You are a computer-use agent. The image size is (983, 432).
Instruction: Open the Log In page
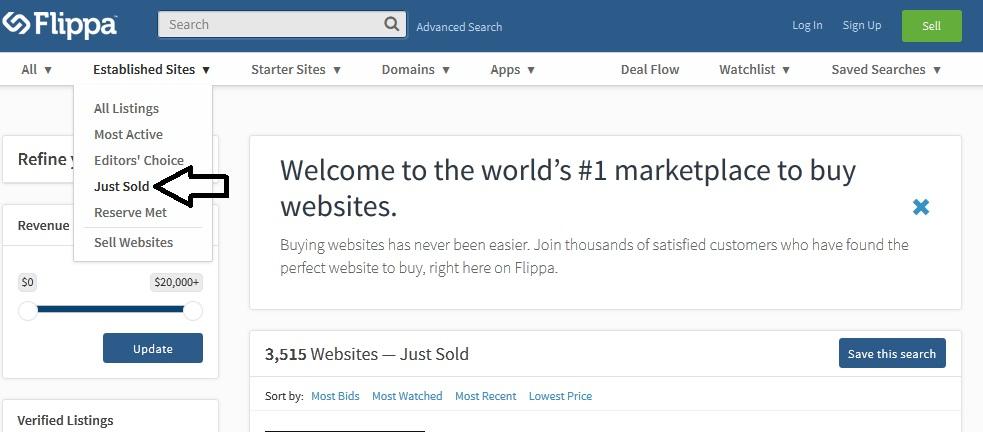coord(807,26)
